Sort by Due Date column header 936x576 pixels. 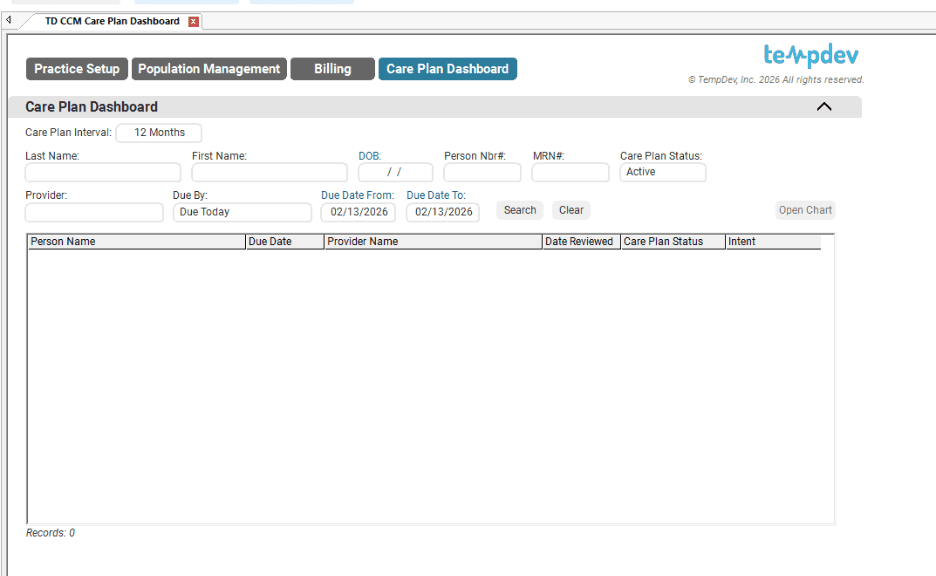point(285,242)
